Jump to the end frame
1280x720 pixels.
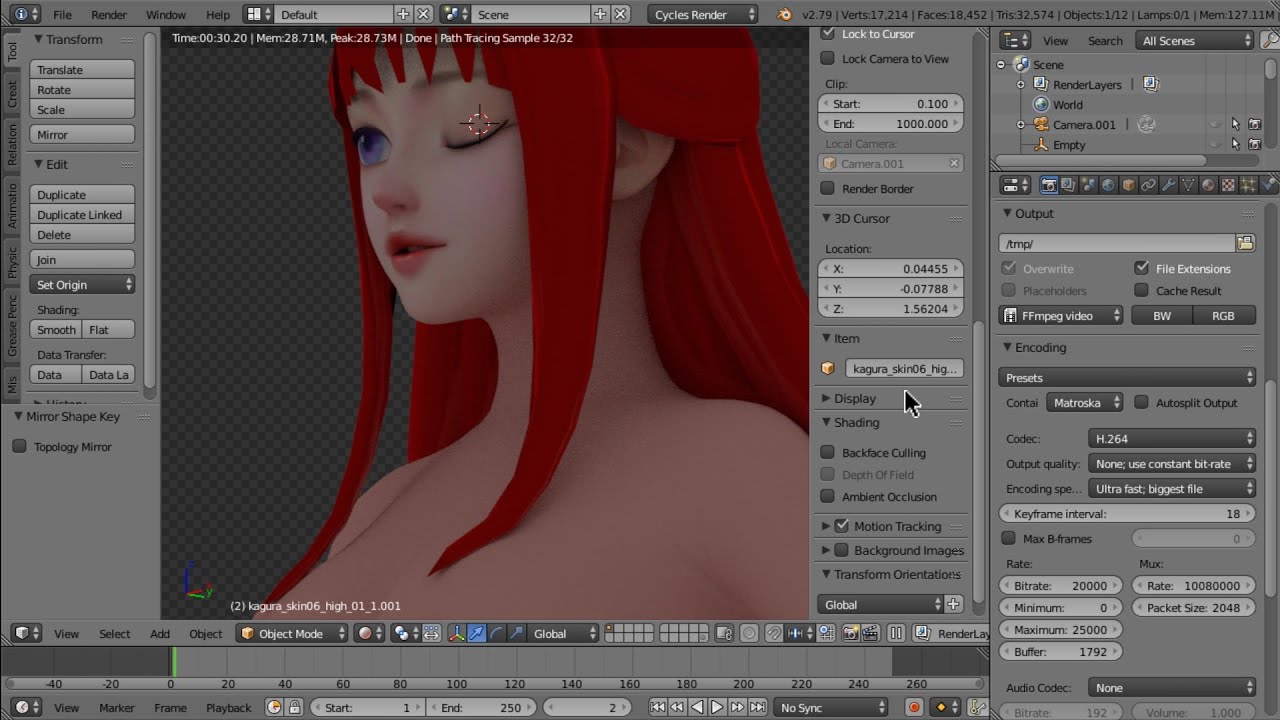click(x=757, y=707)
